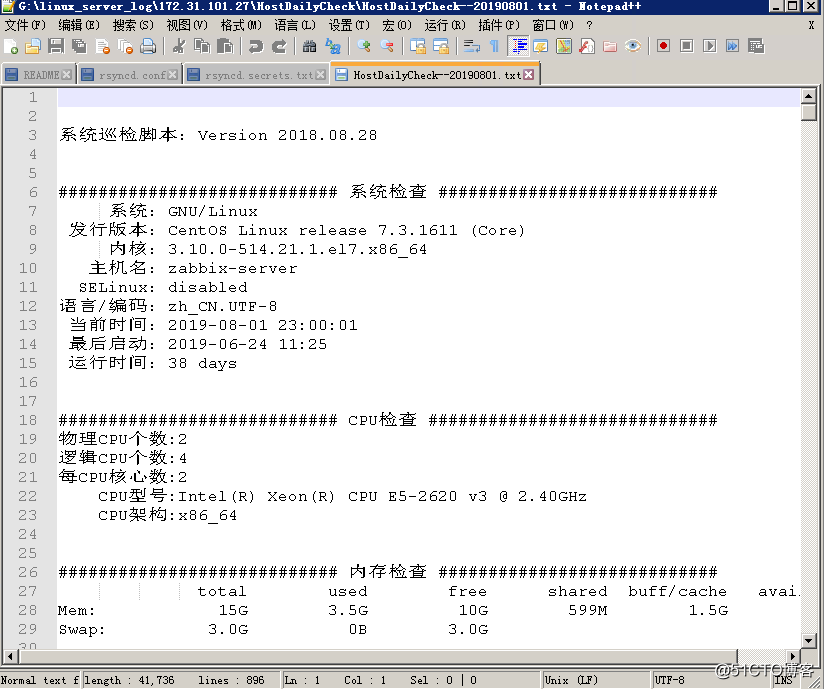Open function list icon
This screenshot has height=689, width=824.
point(586,46)
